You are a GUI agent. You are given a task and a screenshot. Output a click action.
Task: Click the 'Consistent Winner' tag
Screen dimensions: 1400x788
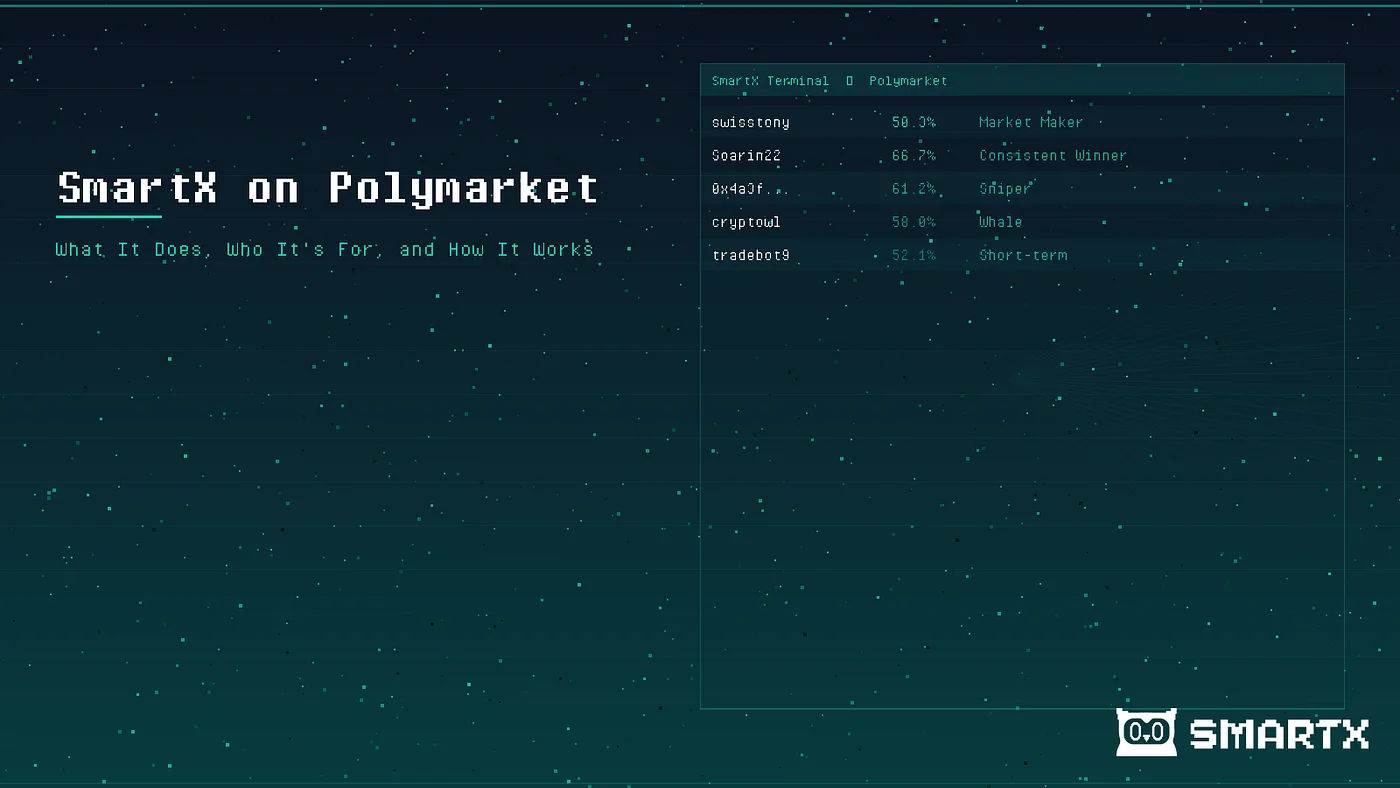(x=1053, y=155)
